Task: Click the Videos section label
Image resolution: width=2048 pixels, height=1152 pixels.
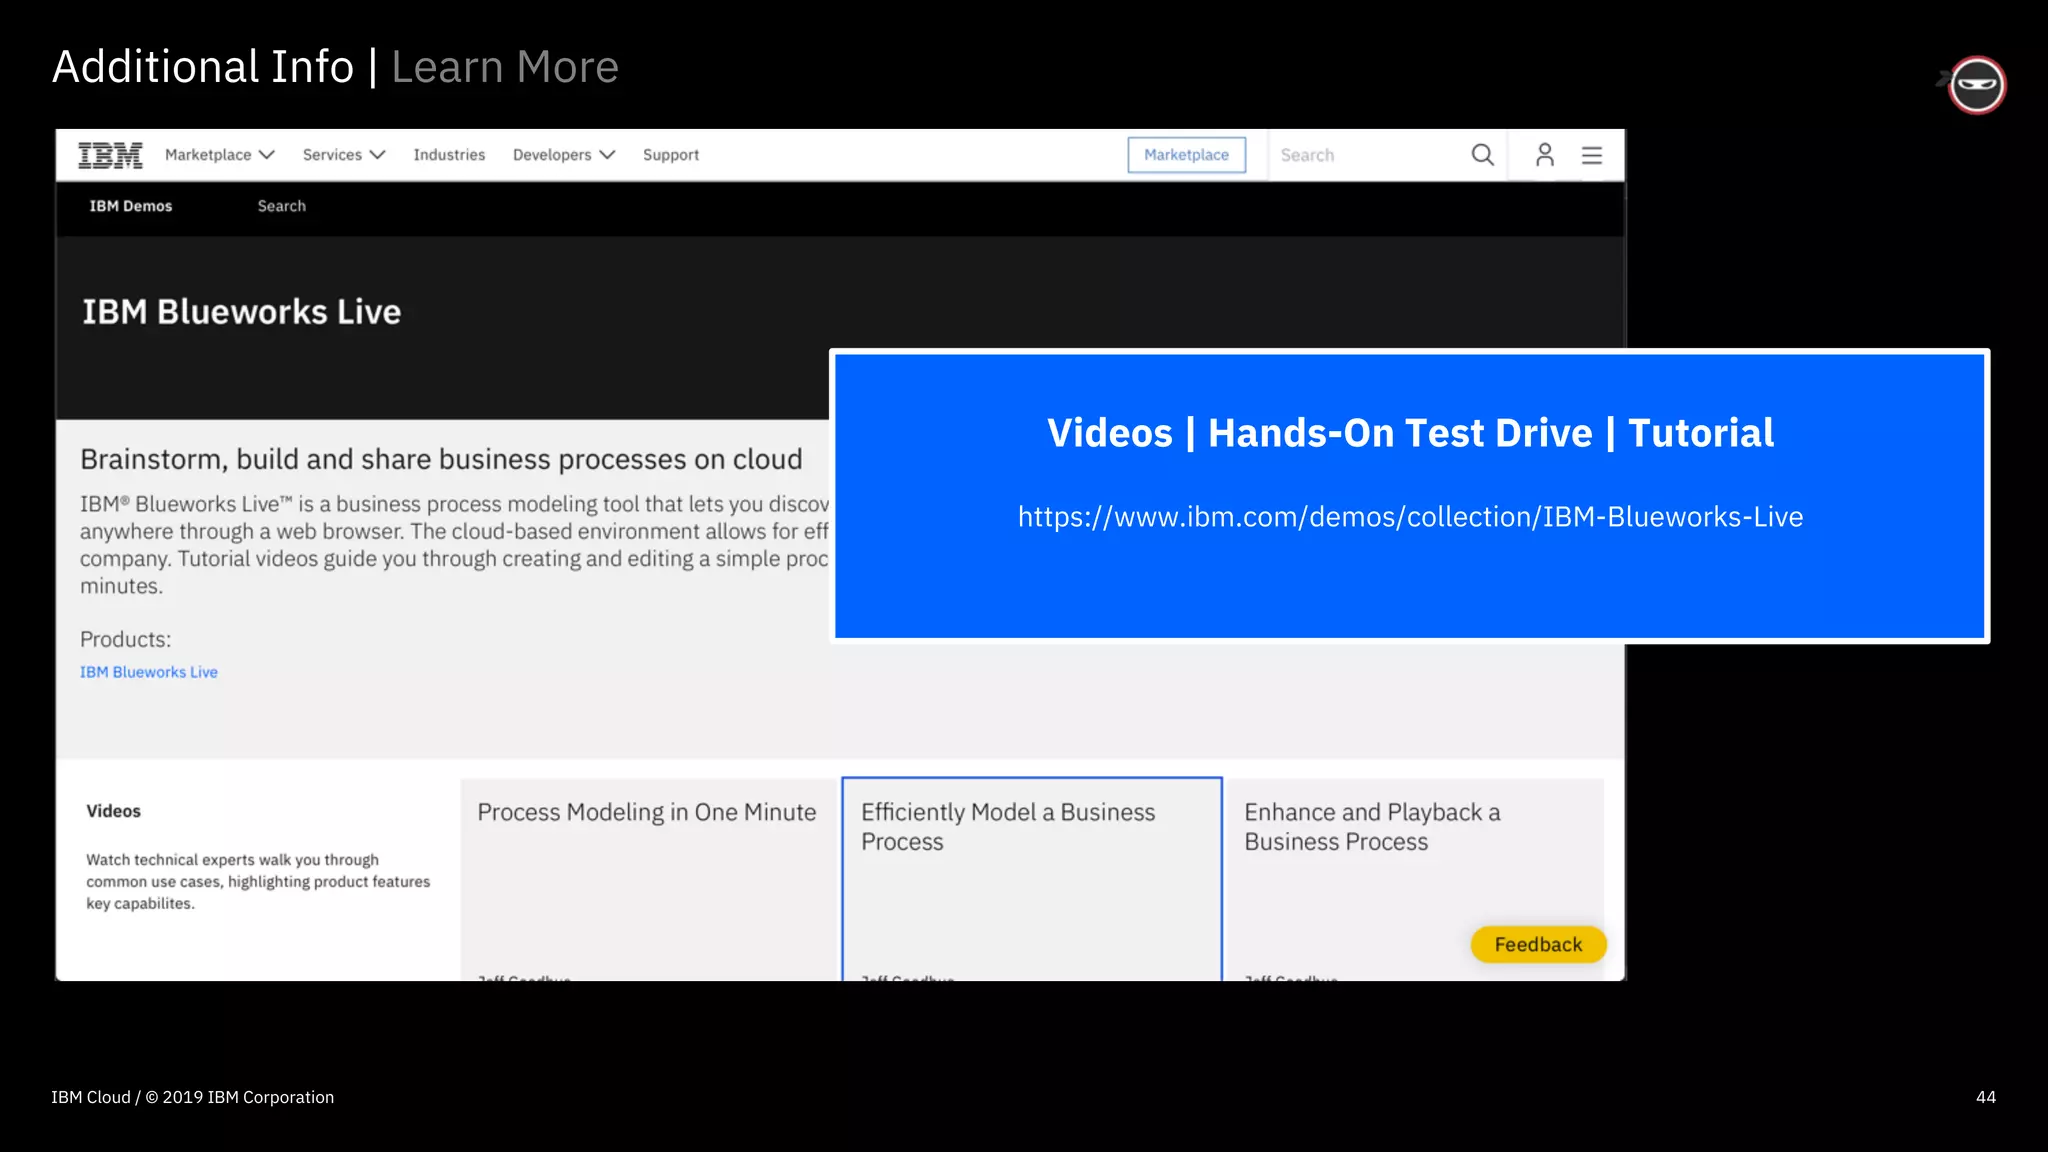Action: (x=113, y=811)
